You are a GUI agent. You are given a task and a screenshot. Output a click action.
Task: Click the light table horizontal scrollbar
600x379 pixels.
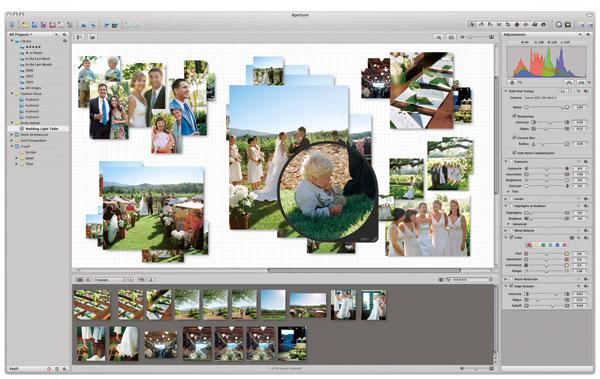tap(364, 270)
